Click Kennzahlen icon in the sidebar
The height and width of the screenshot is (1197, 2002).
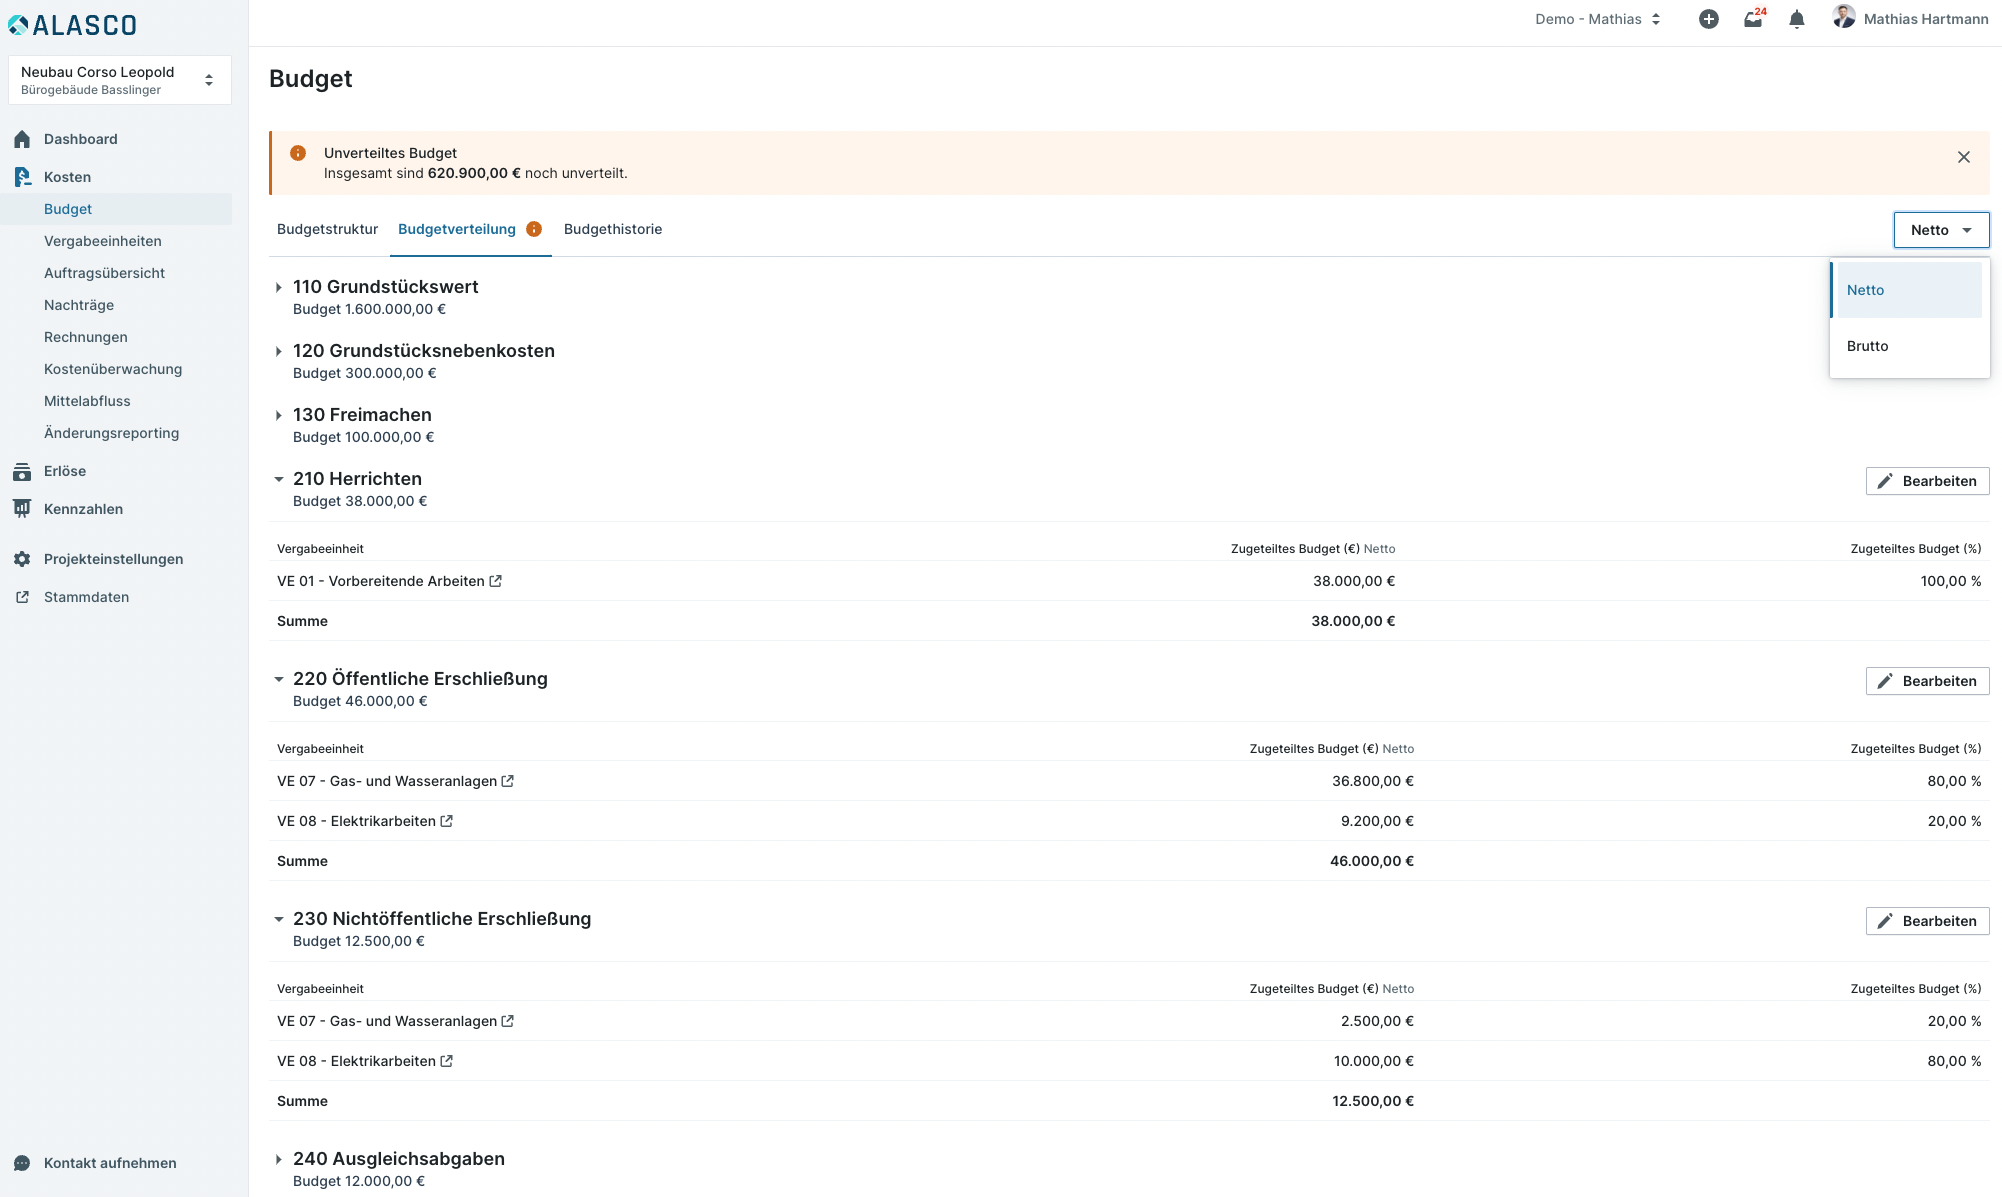point(22,509)
